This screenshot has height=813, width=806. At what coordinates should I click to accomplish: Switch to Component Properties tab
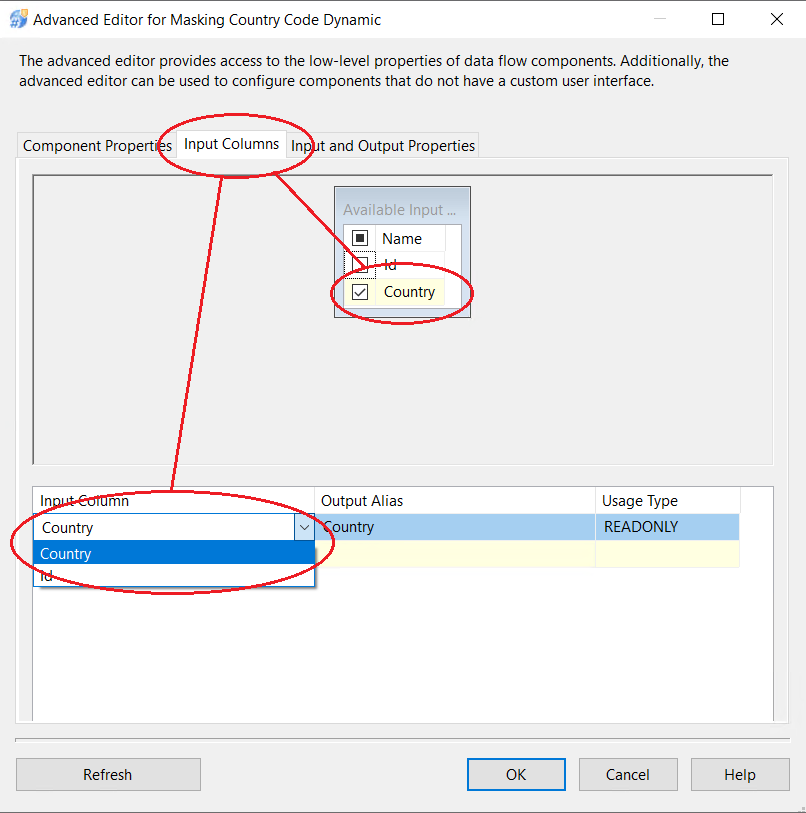[97, 146]
